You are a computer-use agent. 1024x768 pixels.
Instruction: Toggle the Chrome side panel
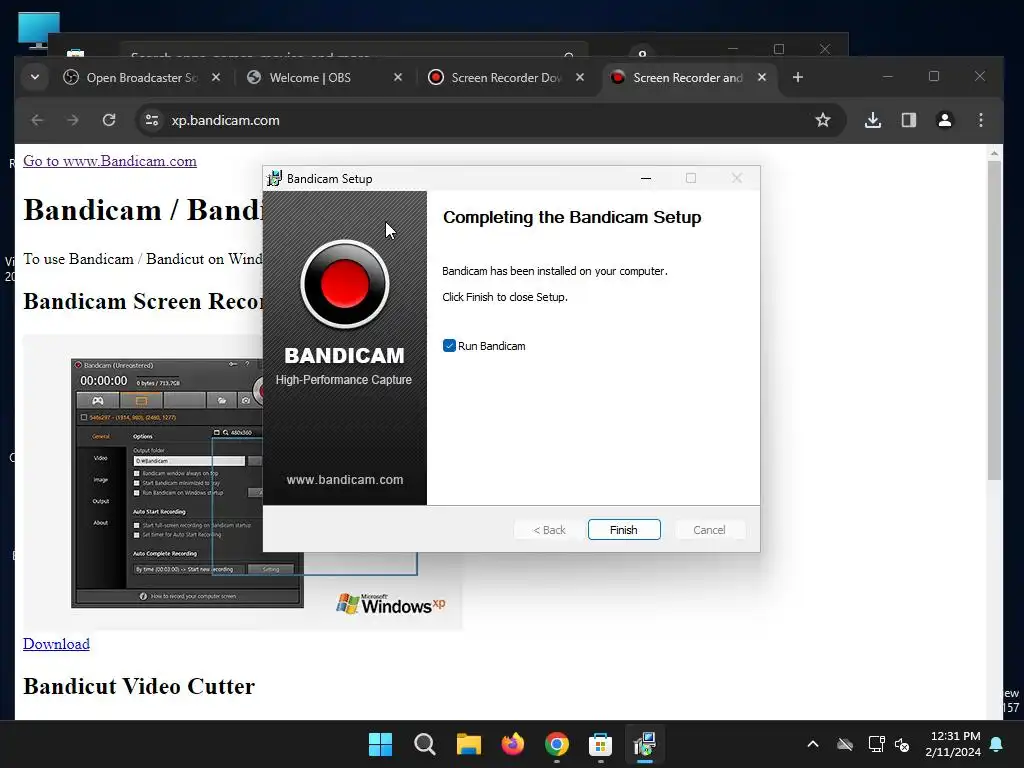point(909,120)
